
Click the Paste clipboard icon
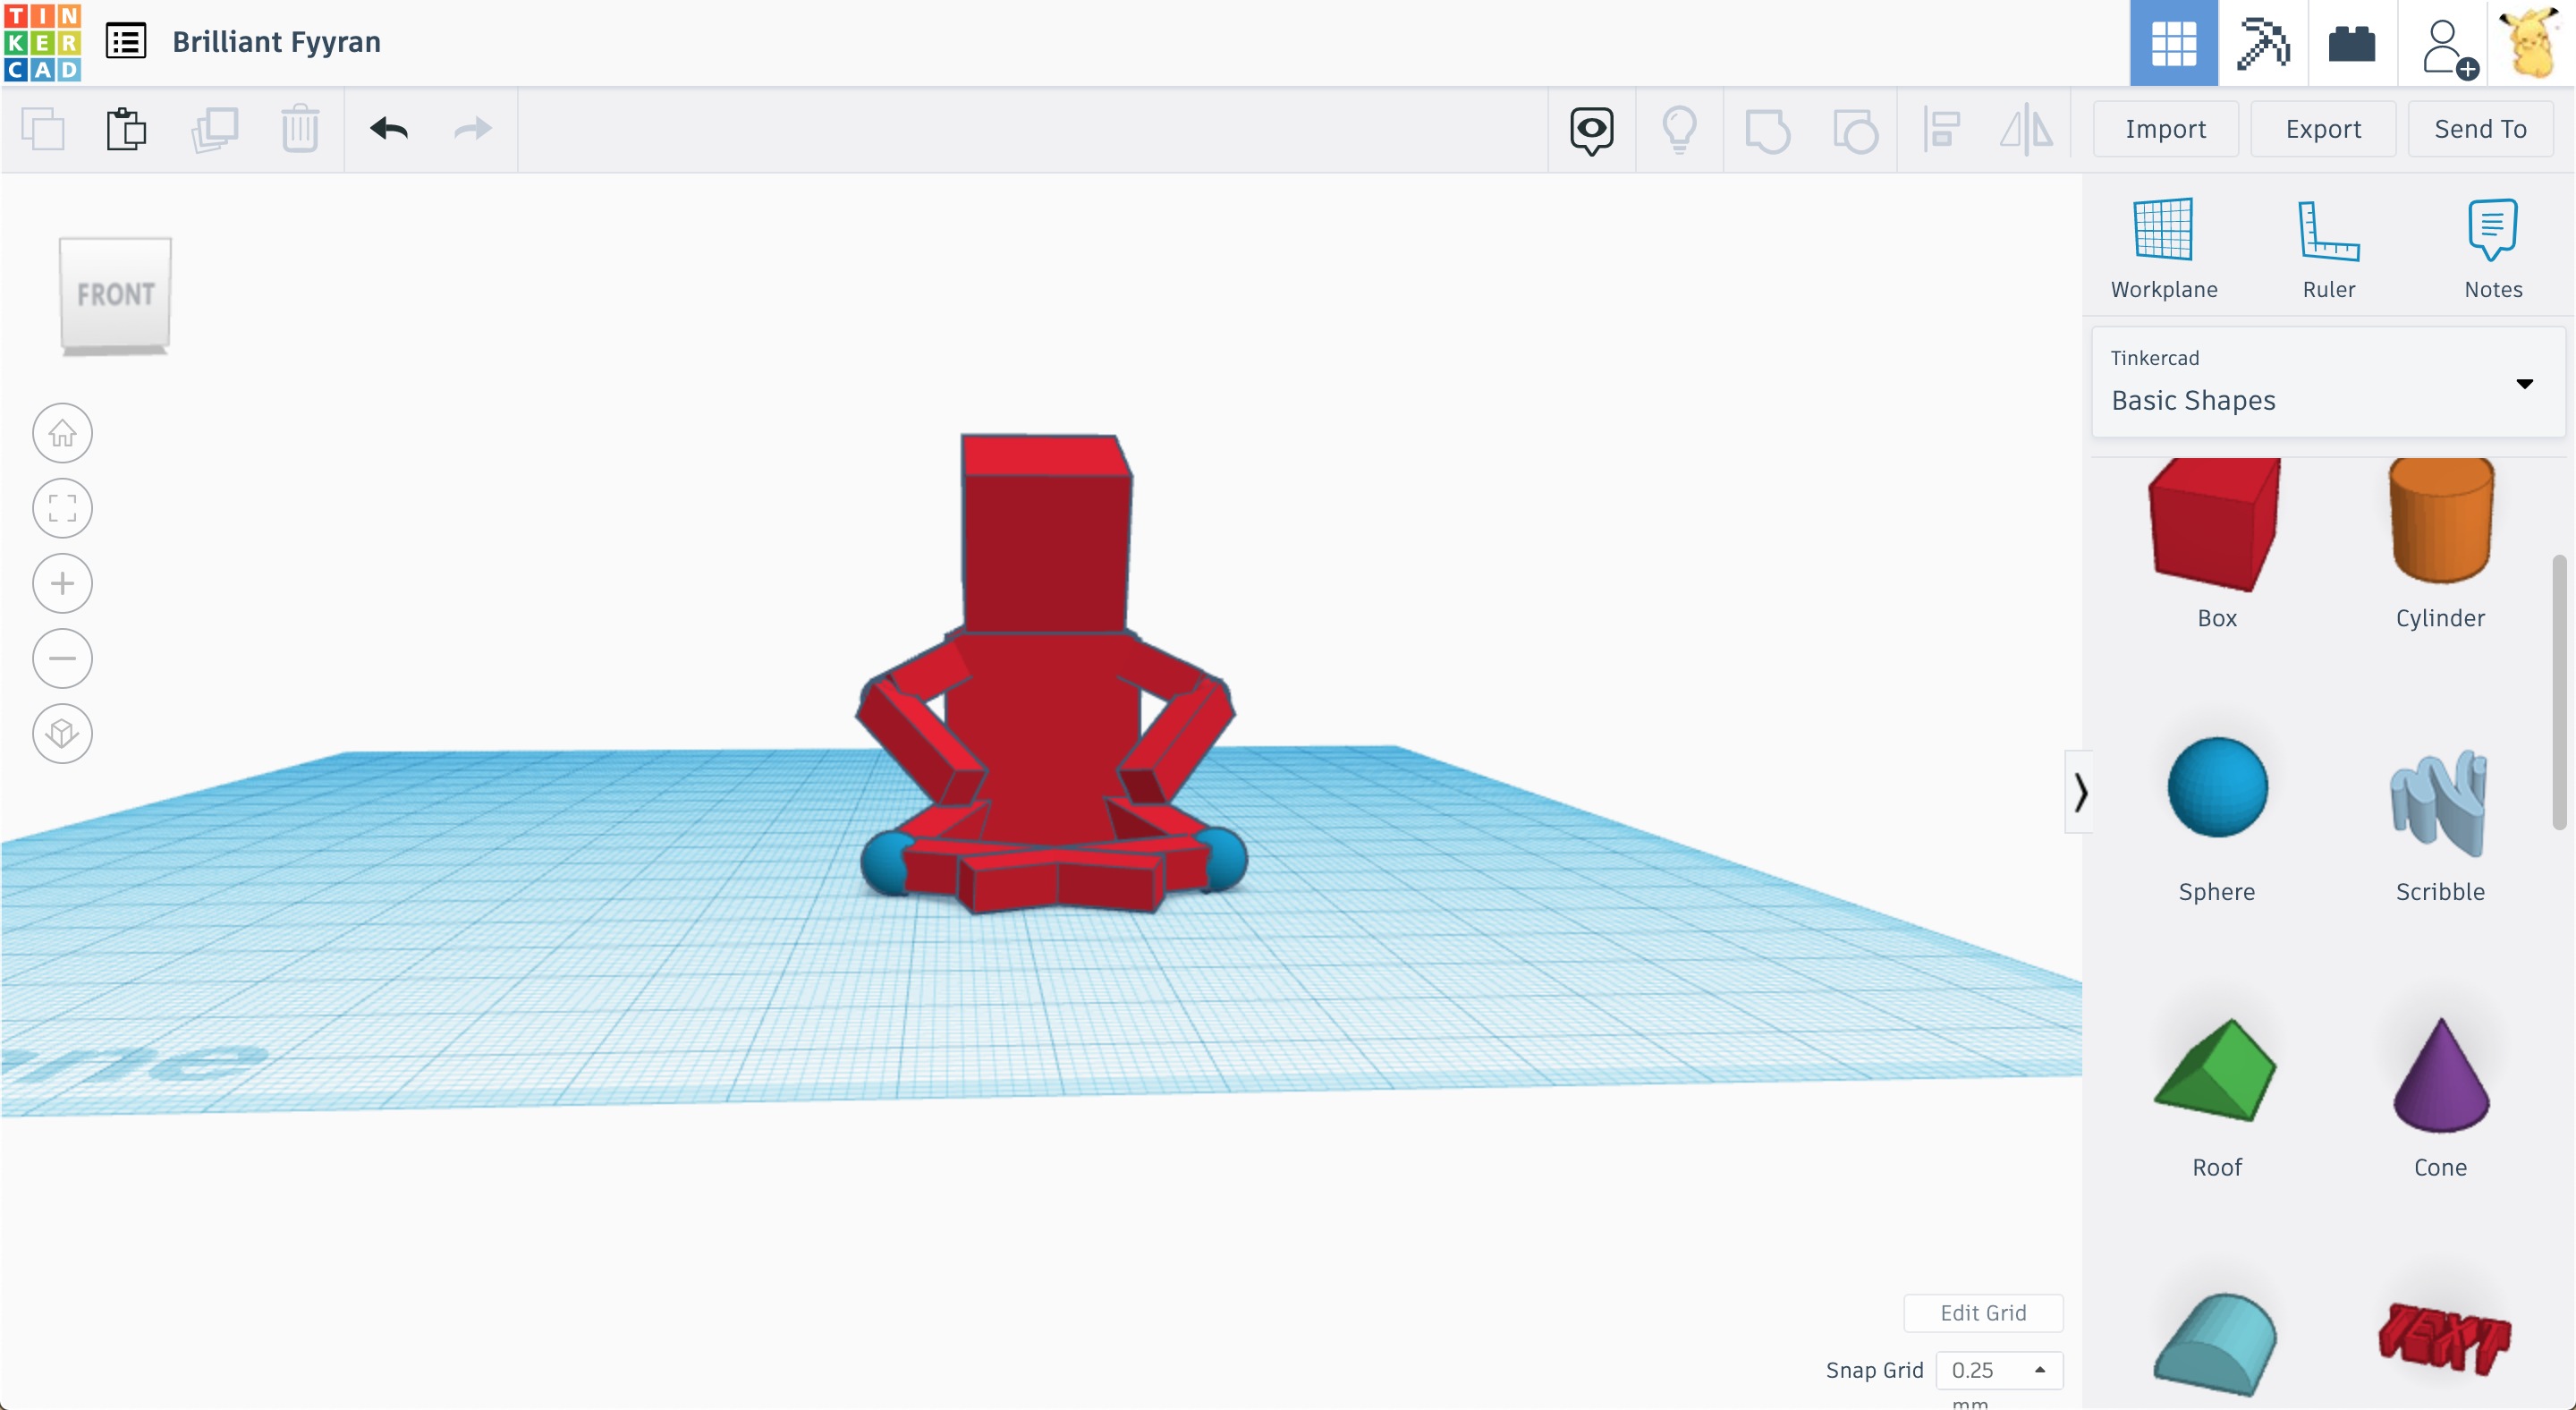point(126,129)
